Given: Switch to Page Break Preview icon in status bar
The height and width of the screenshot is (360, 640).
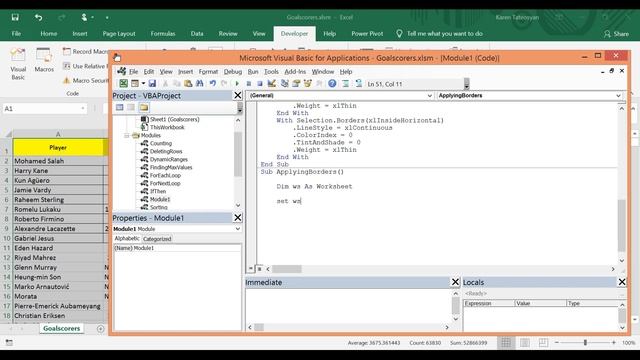Looking at the screenshot, I should pos(543,342).
